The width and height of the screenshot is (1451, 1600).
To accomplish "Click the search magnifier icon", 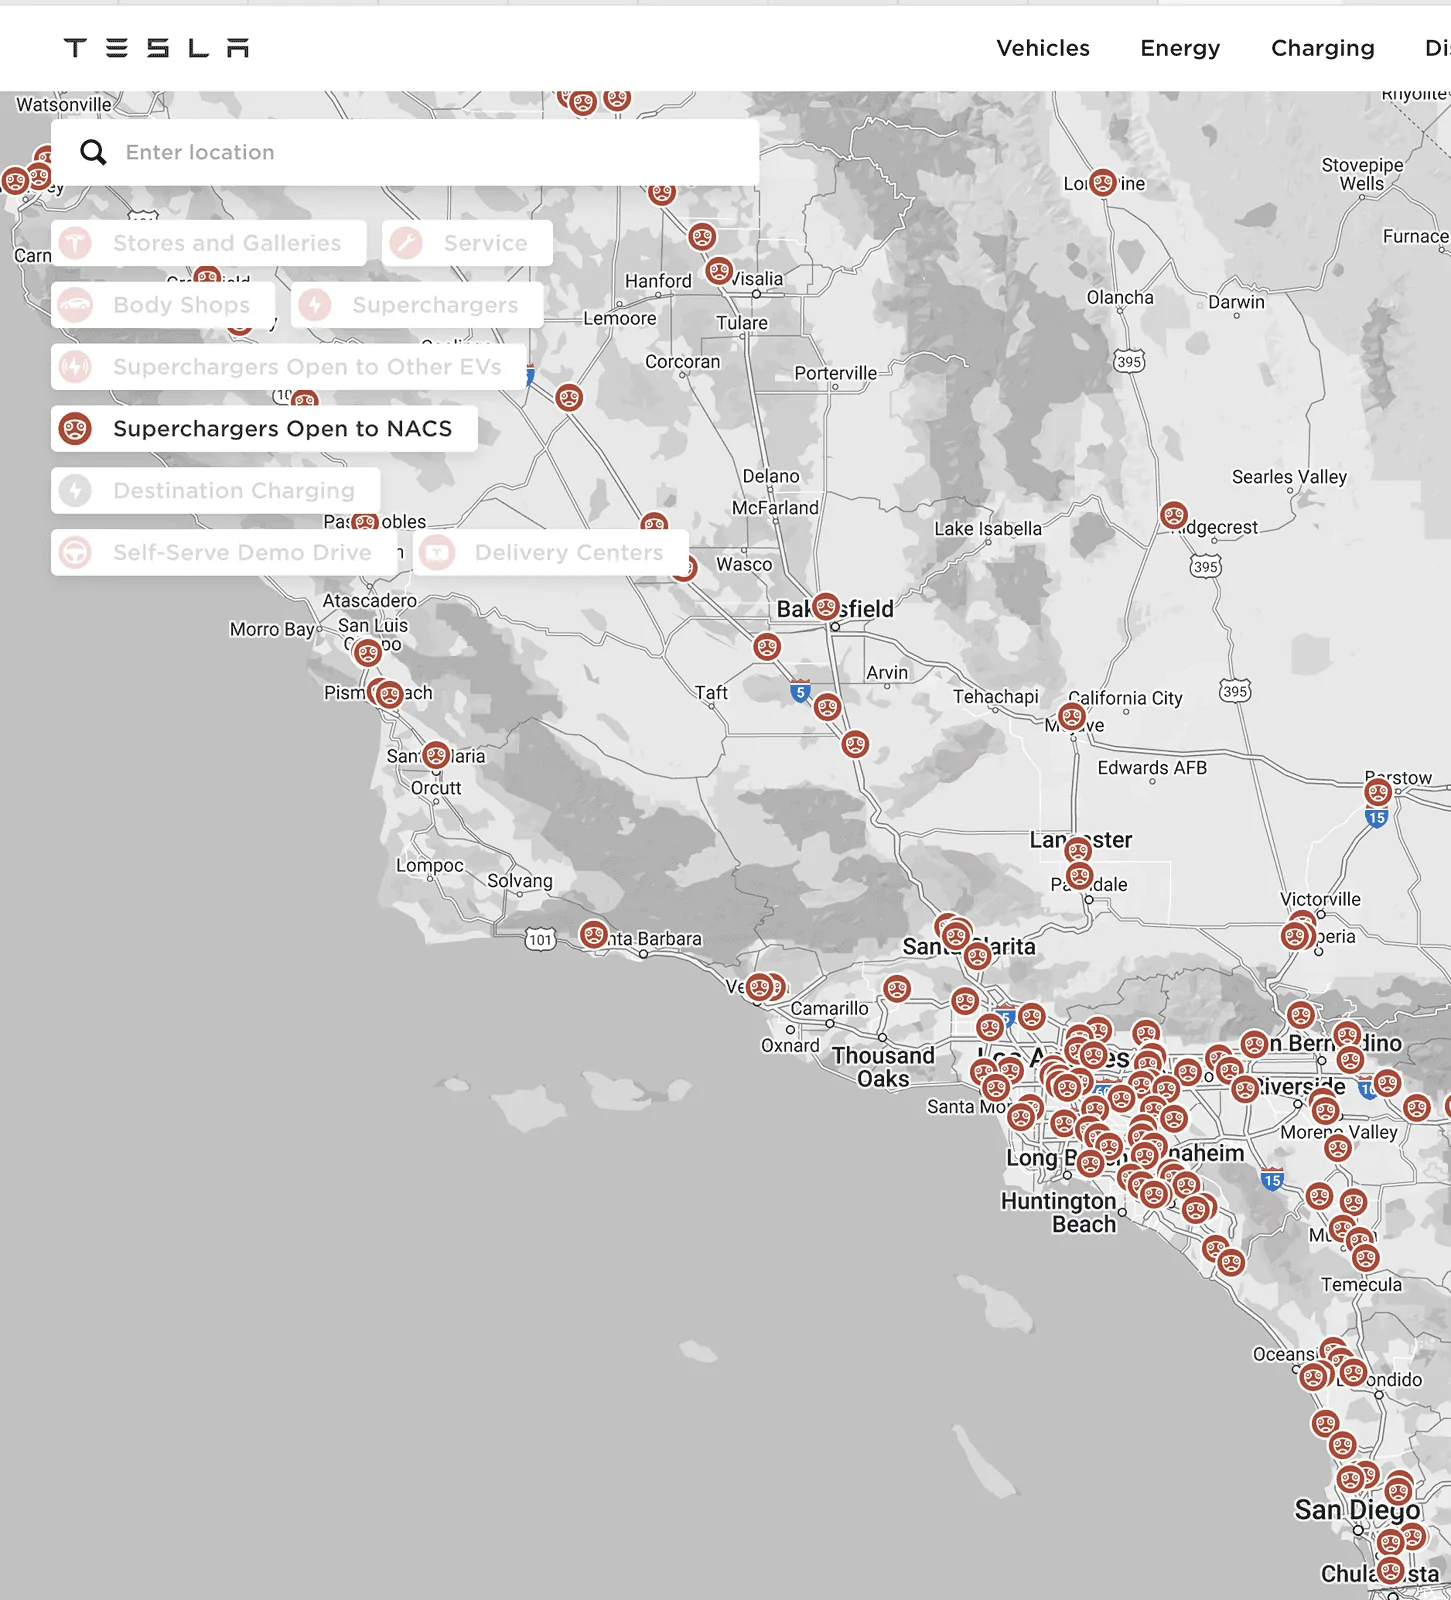I will coord(93,152).
